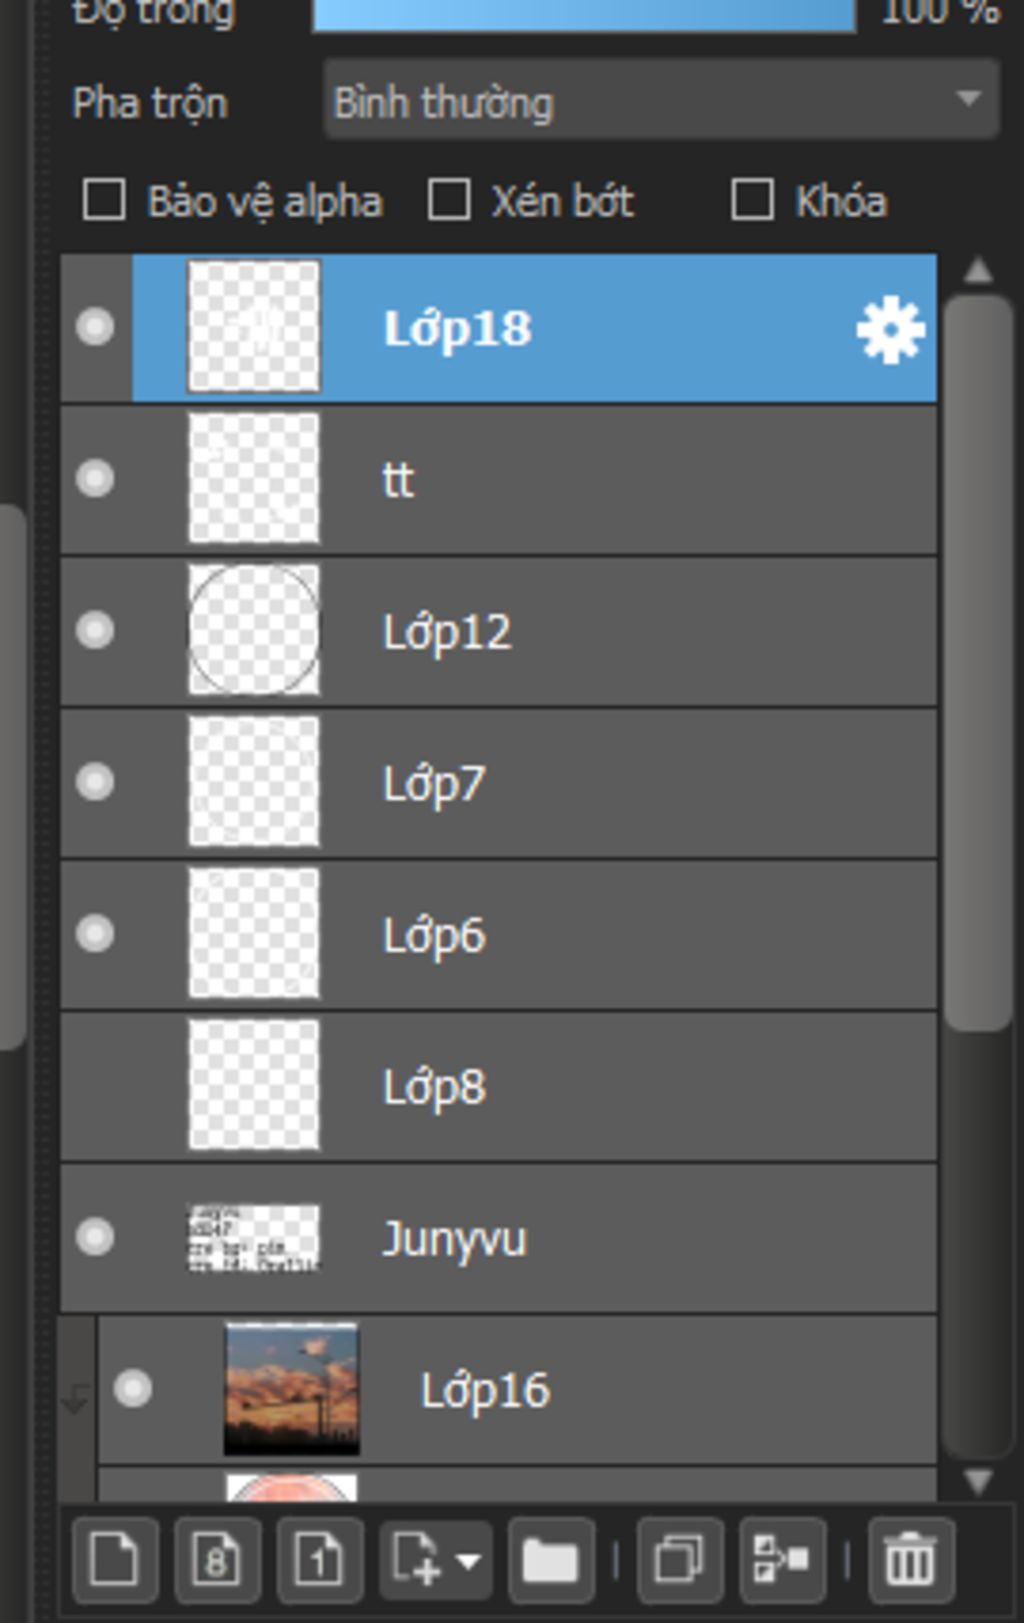
Task: Open the Pha trộn blend mode dropdown
Action: coord(661,99)
